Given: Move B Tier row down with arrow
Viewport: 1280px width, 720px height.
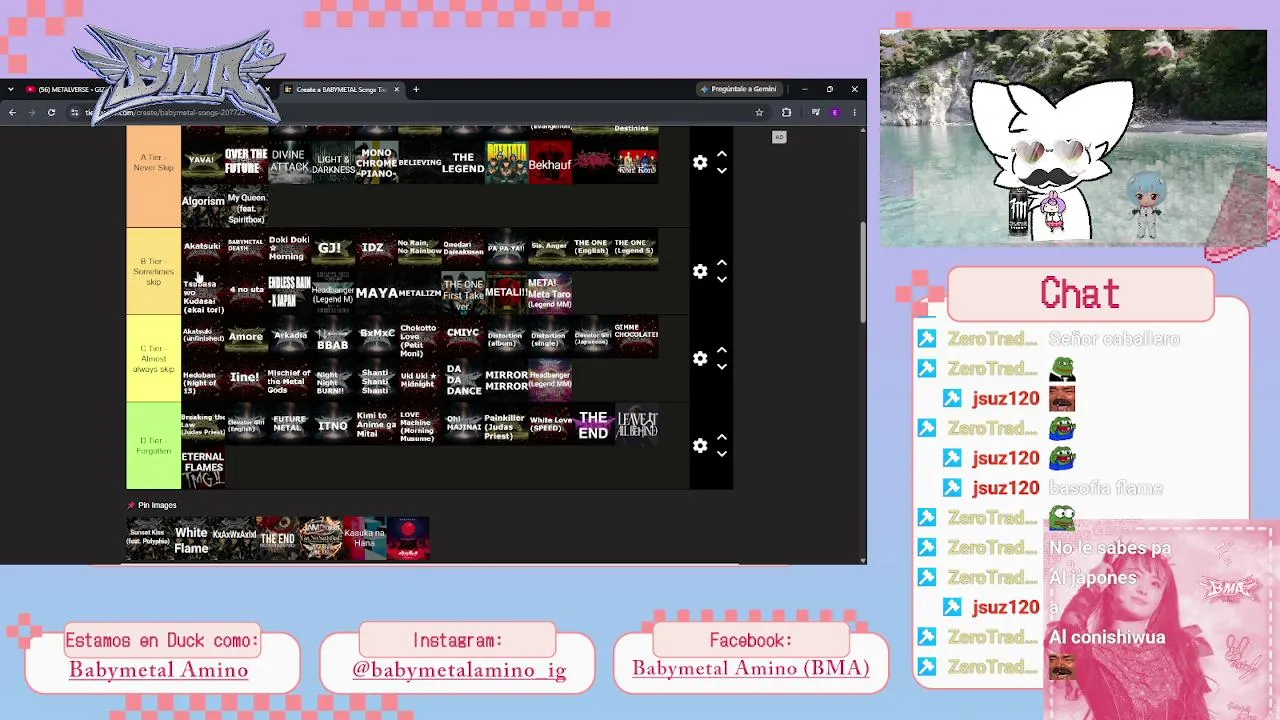Looking at the screenshot, I should [x=722, y=279].
